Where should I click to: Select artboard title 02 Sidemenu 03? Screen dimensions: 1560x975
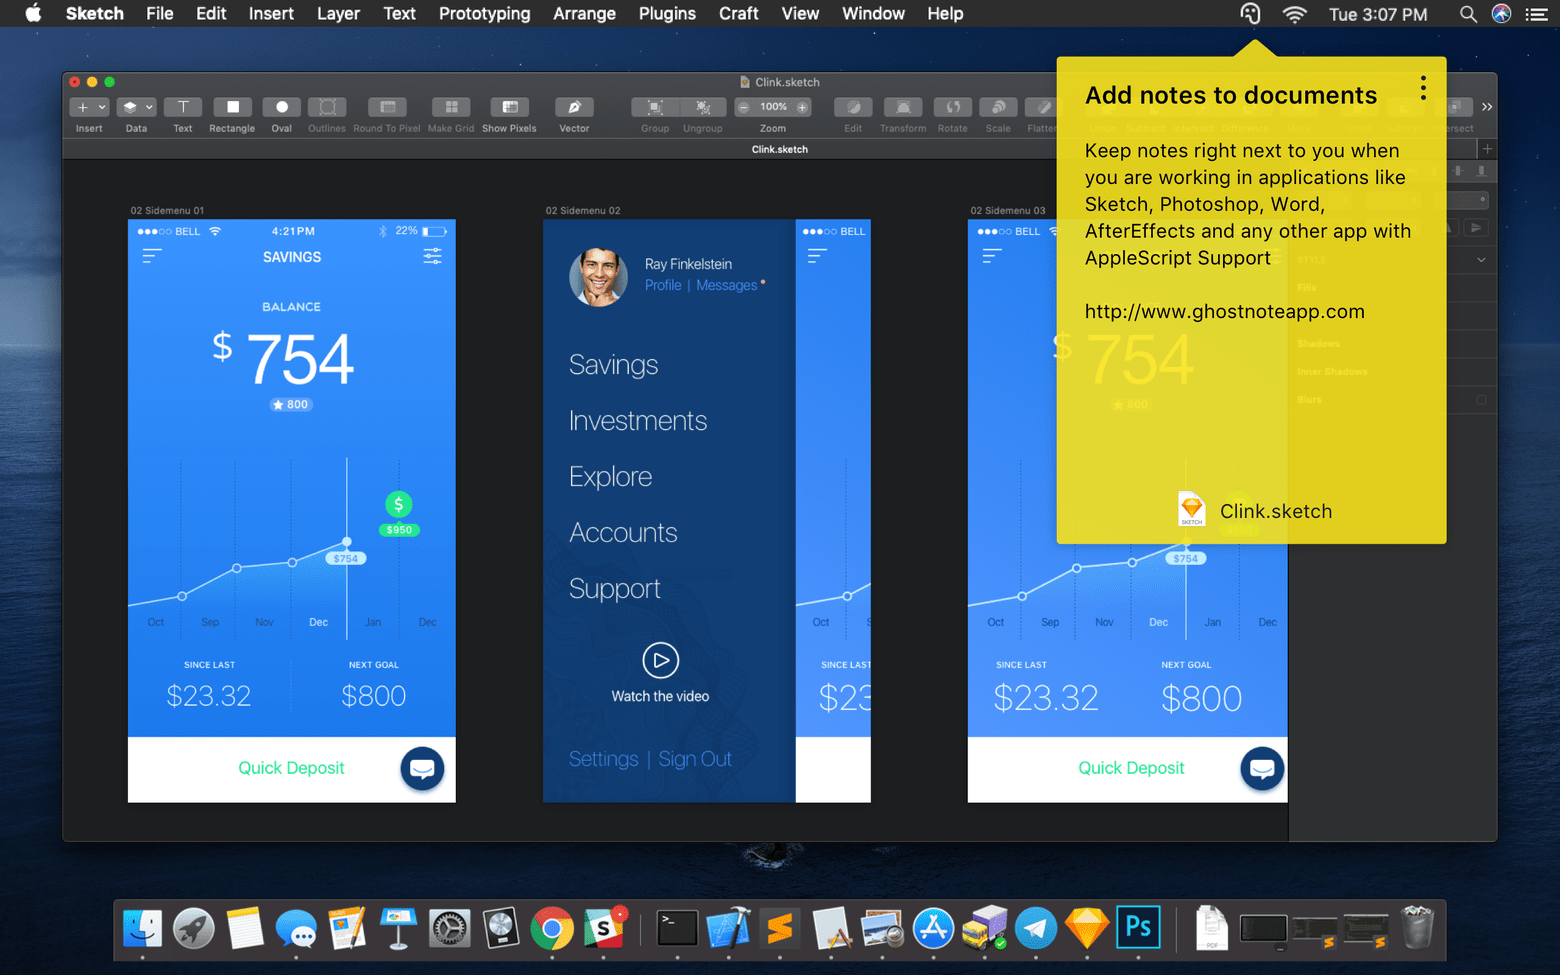[x=1008, y=211]
